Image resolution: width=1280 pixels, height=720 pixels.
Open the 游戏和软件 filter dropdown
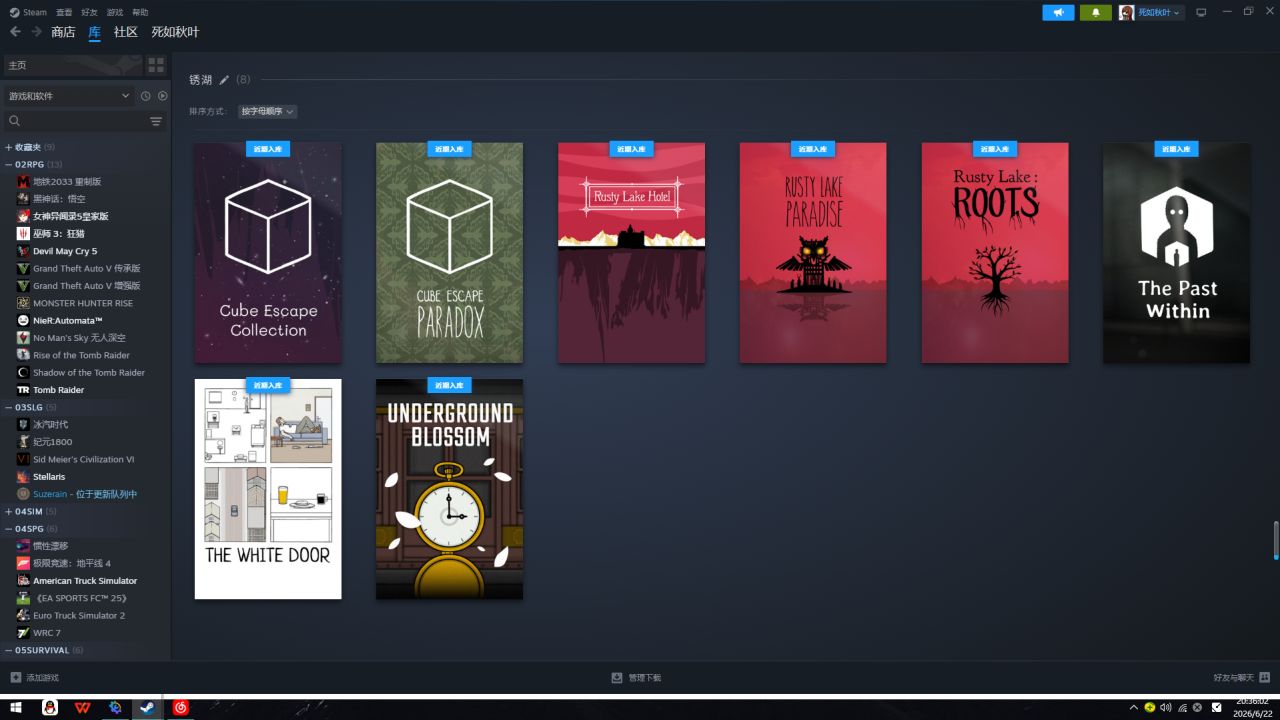point(69,96)
